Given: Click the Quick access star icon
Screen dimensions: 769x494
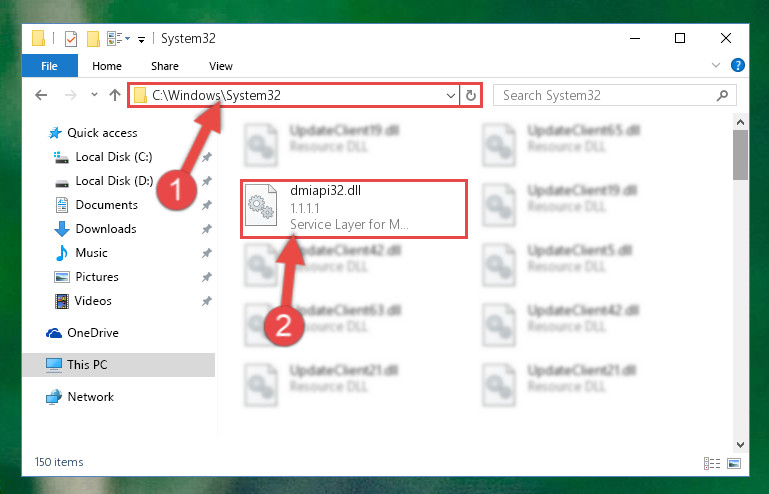Looking at the screenshot, I should pyautogui.click(x=55, y=133).
